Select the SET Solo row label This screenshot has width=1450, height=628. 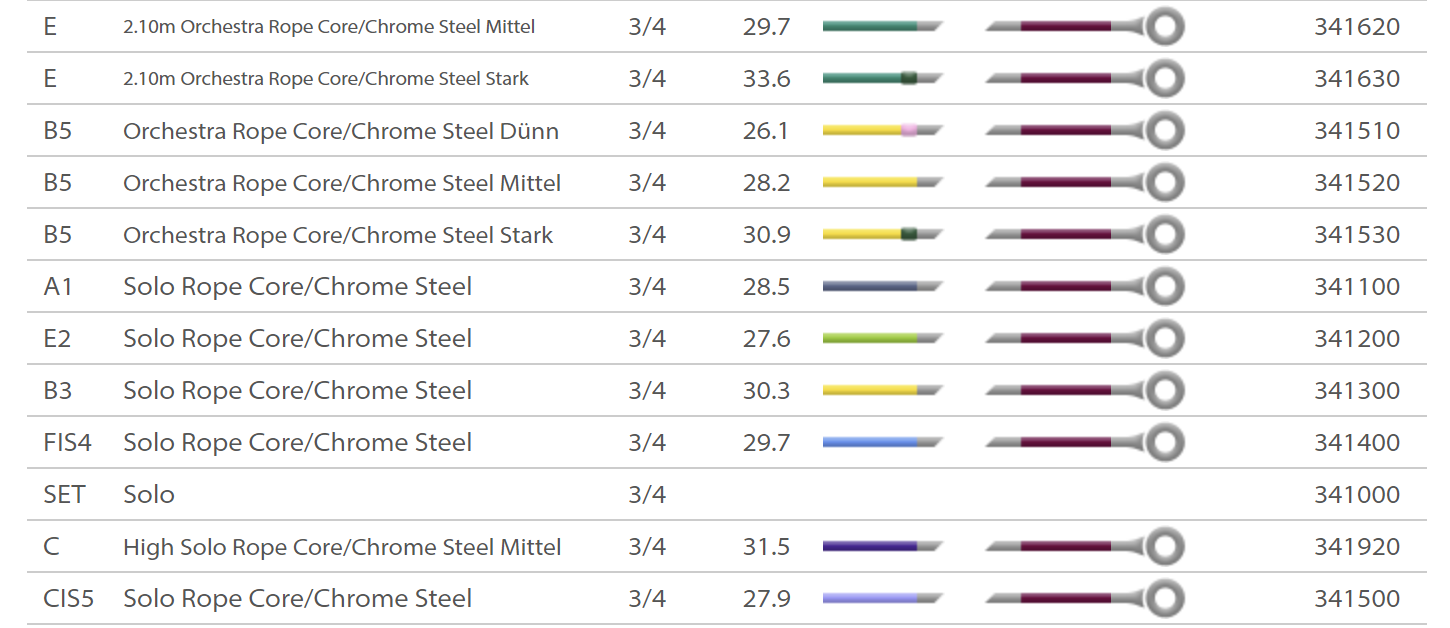coord(64,495)
